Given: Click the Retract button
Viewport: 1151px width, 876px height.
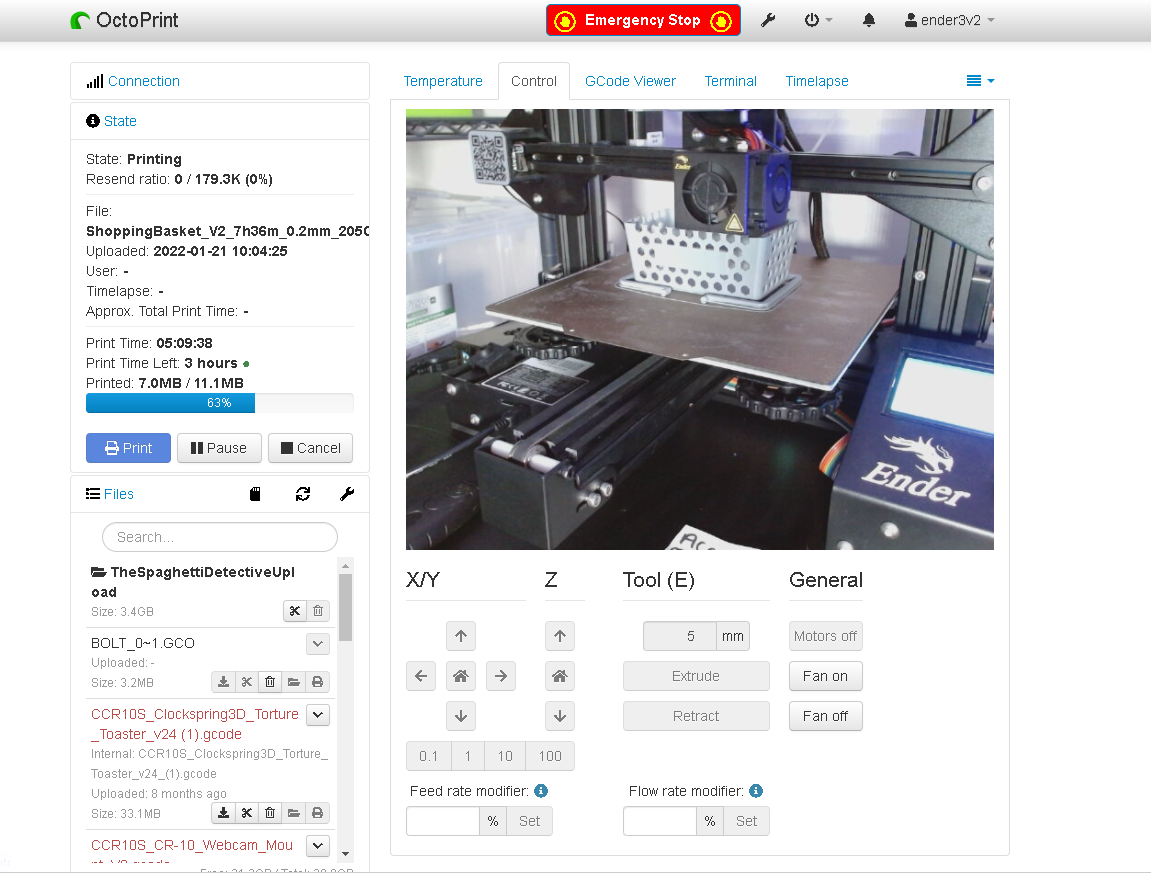Looking at the screenshot, I should coord(696,716).
